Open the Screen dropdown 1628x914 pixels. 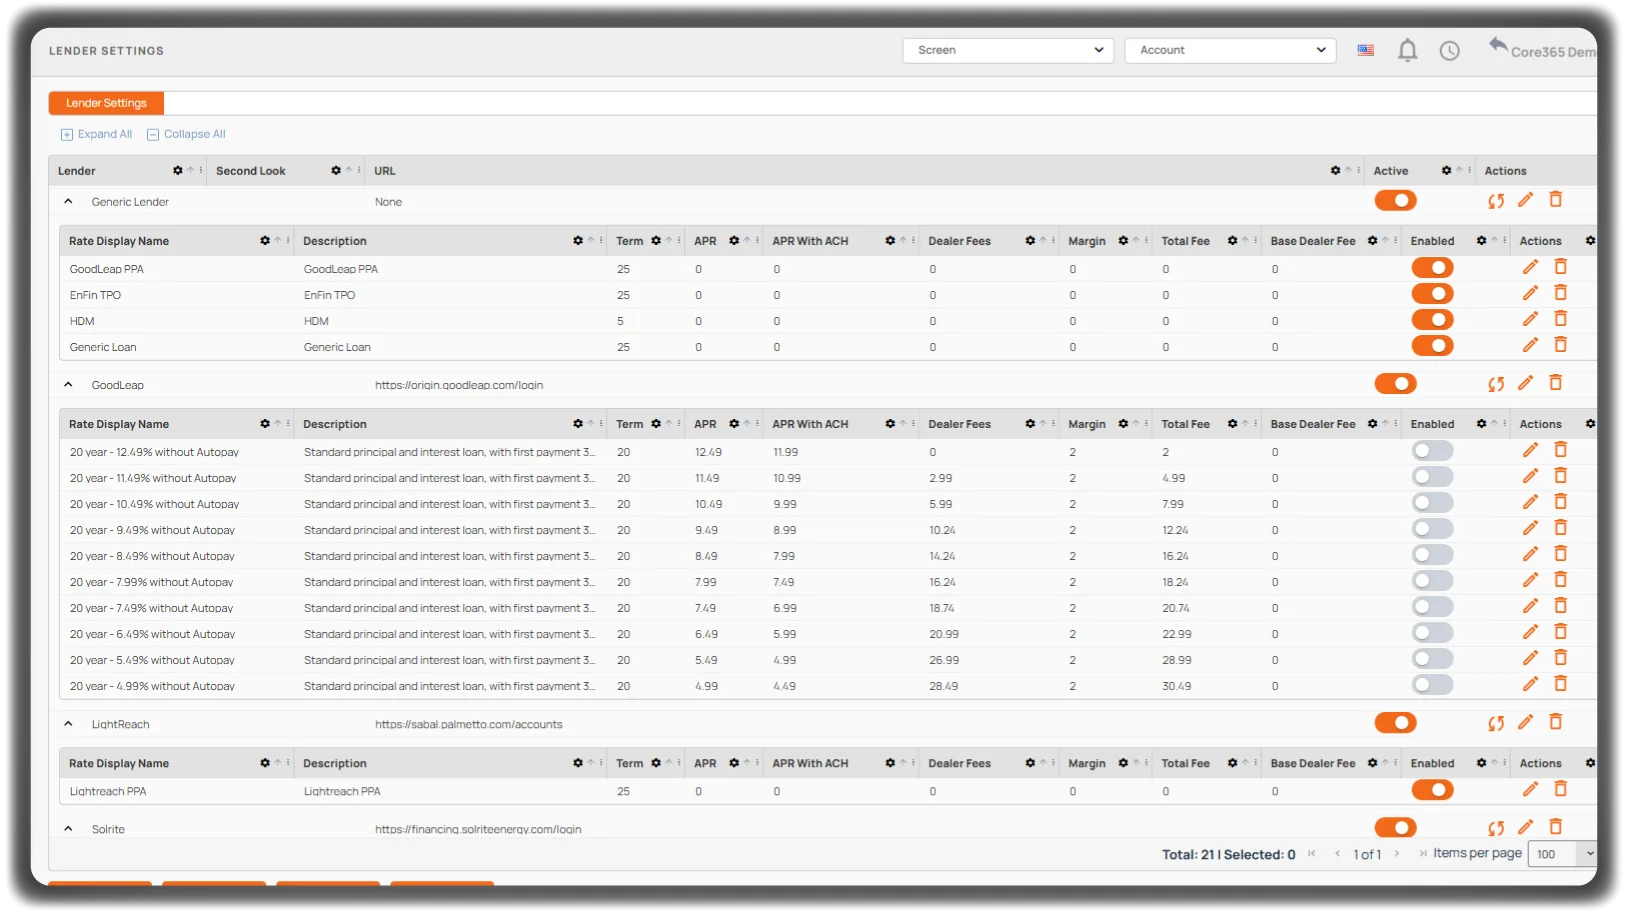[1008, 50]
